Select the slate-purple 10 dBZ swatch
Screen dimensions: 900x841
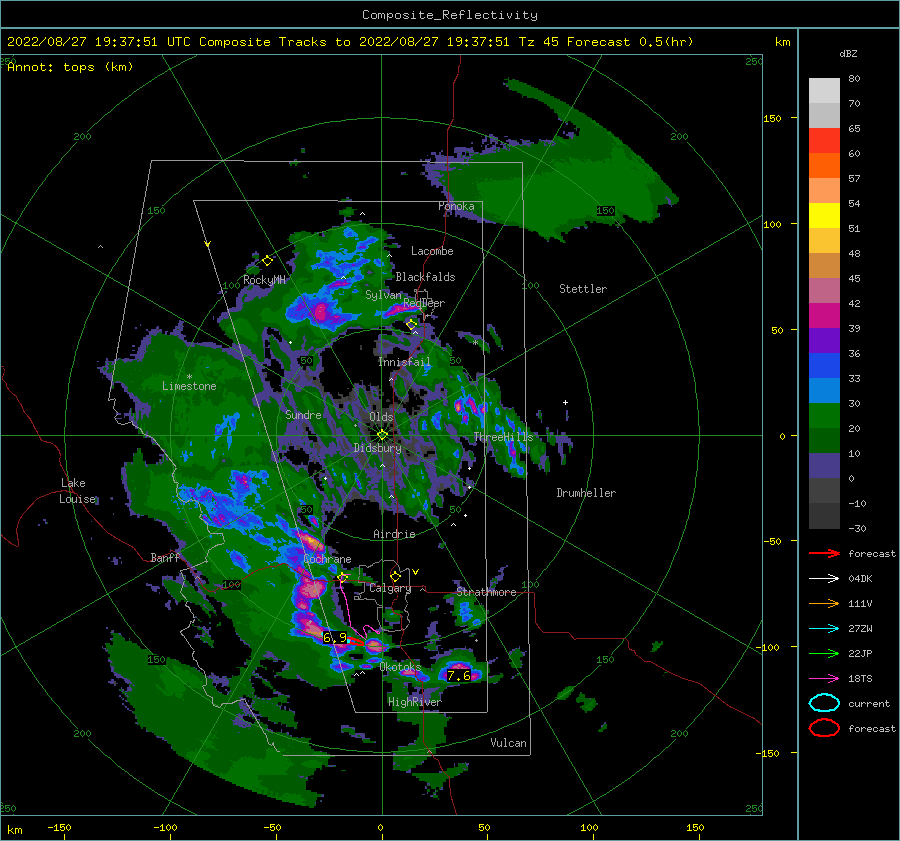click(x=824, y=466)
